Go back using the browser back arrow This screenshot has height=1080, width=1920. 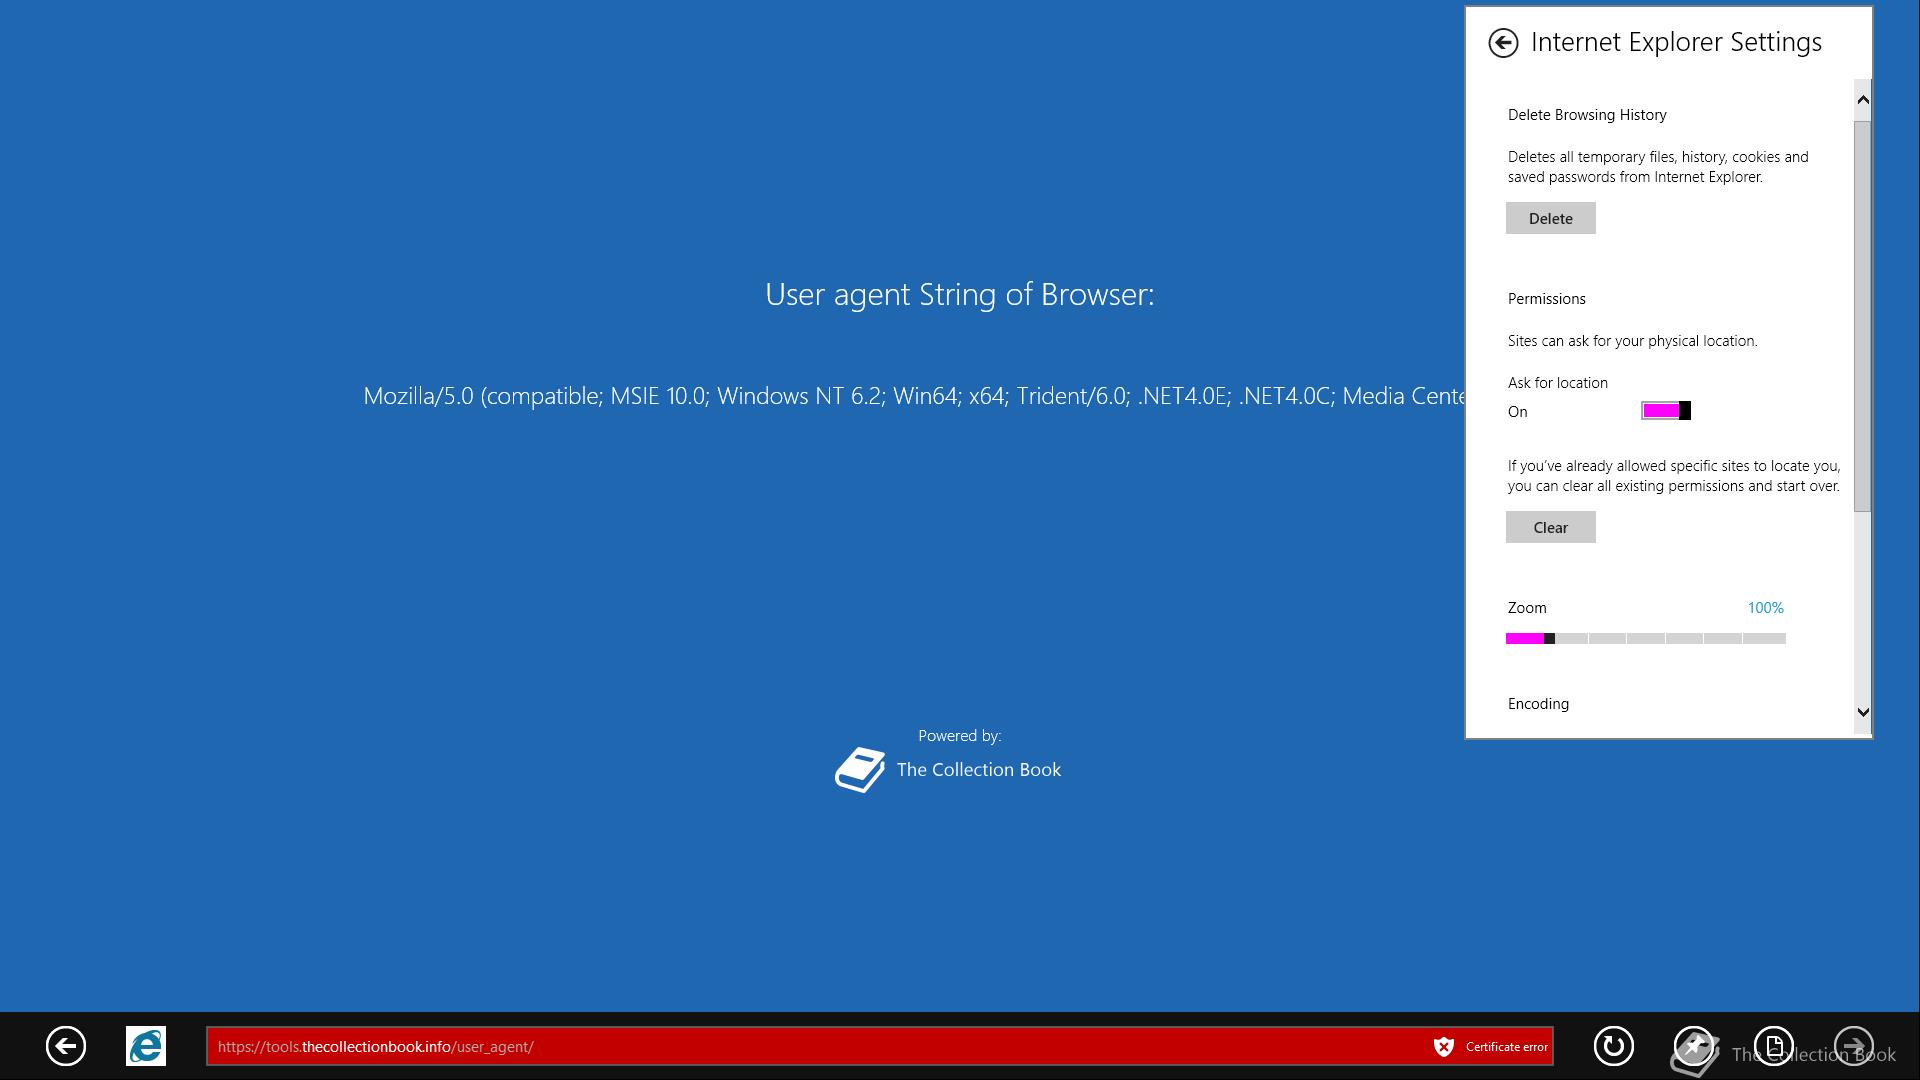[66, 1046]
